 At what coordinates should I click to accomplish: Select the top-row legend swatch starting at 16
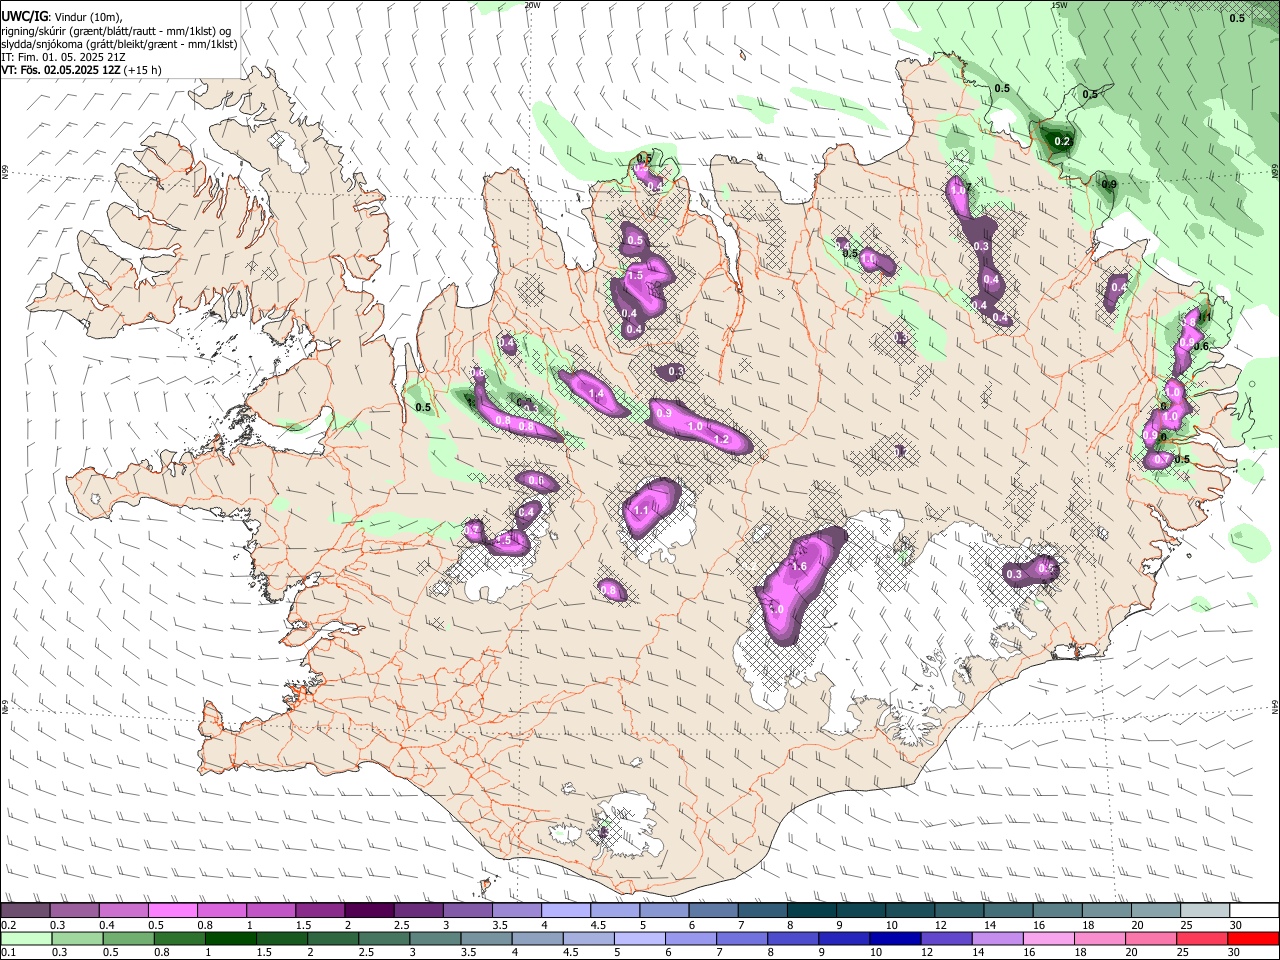click(x=1057, y=911)
